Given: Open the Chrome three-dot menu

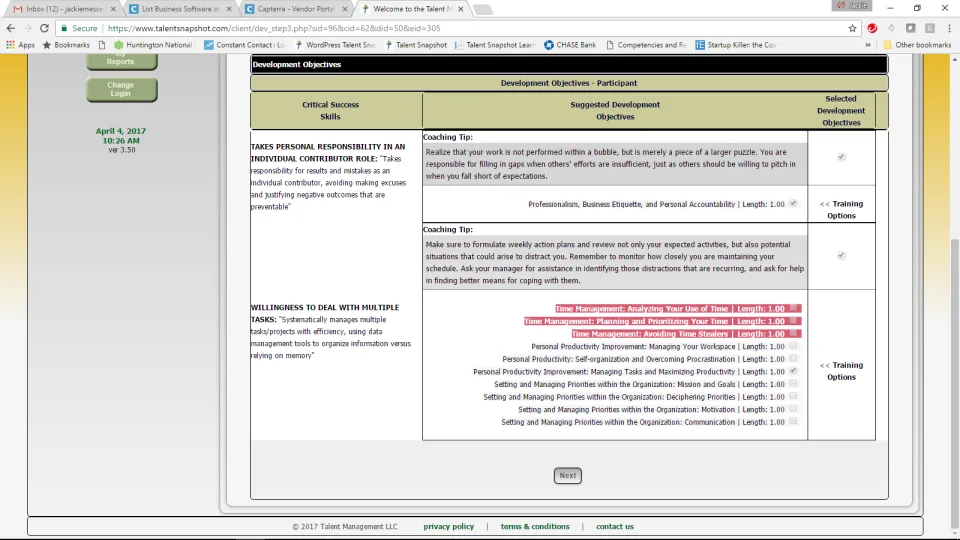Looking at the screenshot, I should (x=949, y=28).
